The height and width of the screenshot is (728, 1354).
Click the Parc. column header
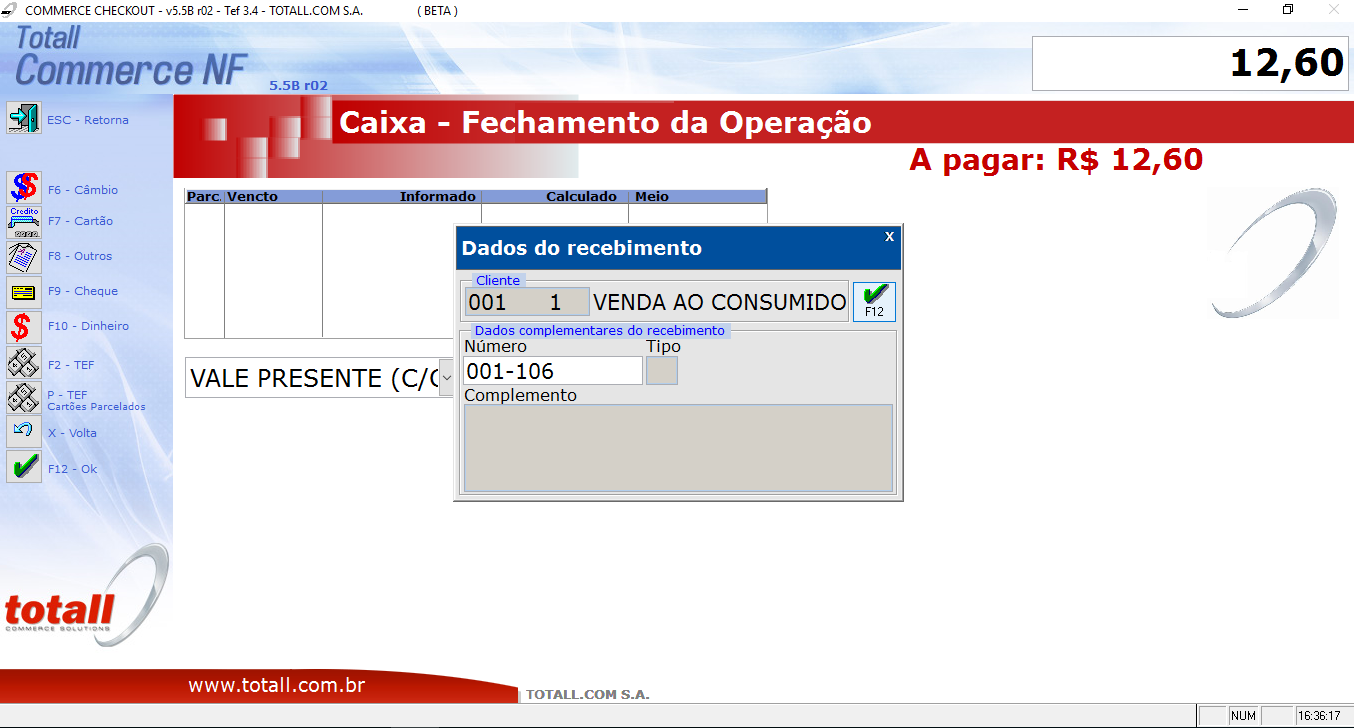point(205,196)
